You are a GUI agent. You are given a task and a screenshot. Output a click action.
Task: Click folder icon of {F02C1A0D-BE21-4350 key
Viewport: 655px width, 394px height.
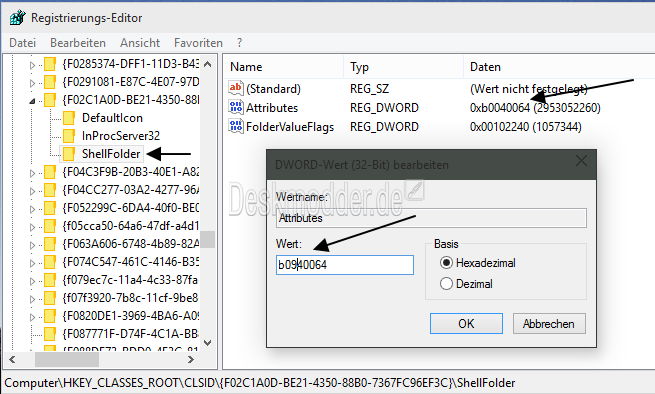50,100
